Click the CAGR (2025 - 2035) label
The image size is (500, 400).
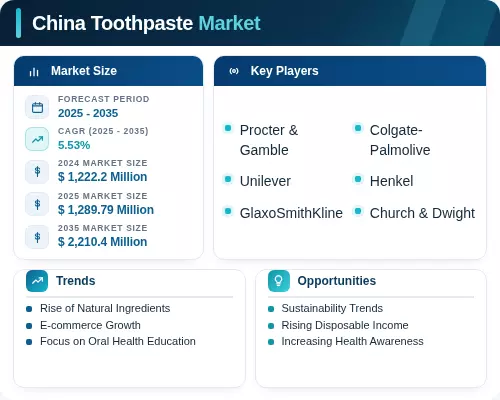point(103,131)
